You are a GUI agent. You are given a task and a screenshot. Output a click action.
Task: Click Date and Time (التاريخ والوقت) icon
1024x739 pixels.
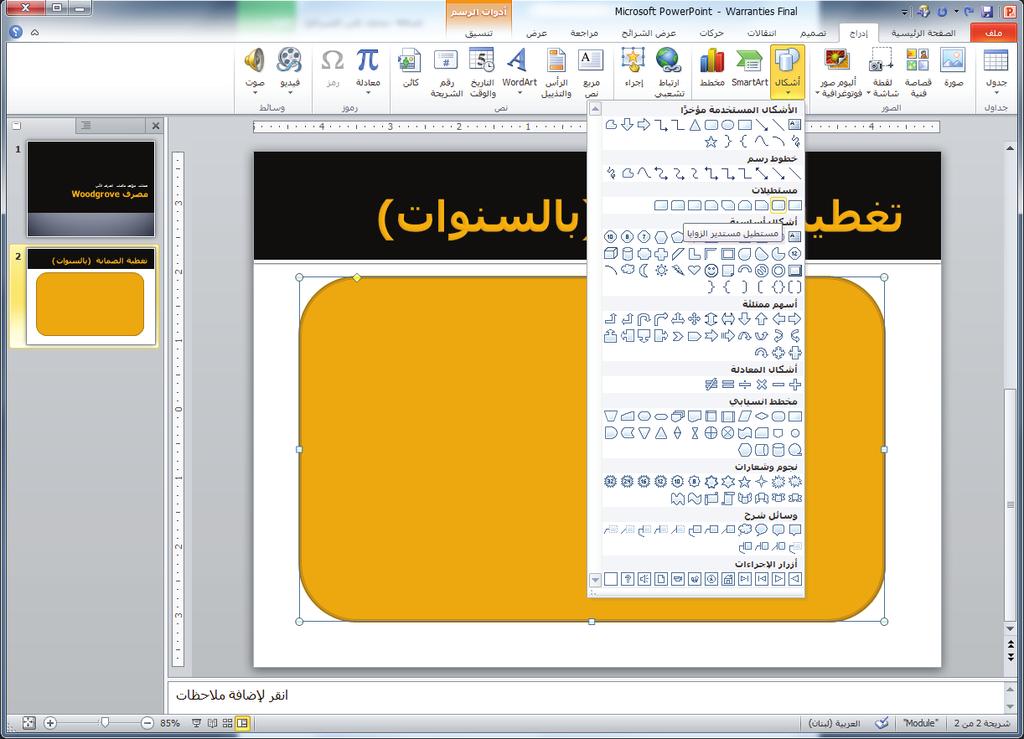482,72
